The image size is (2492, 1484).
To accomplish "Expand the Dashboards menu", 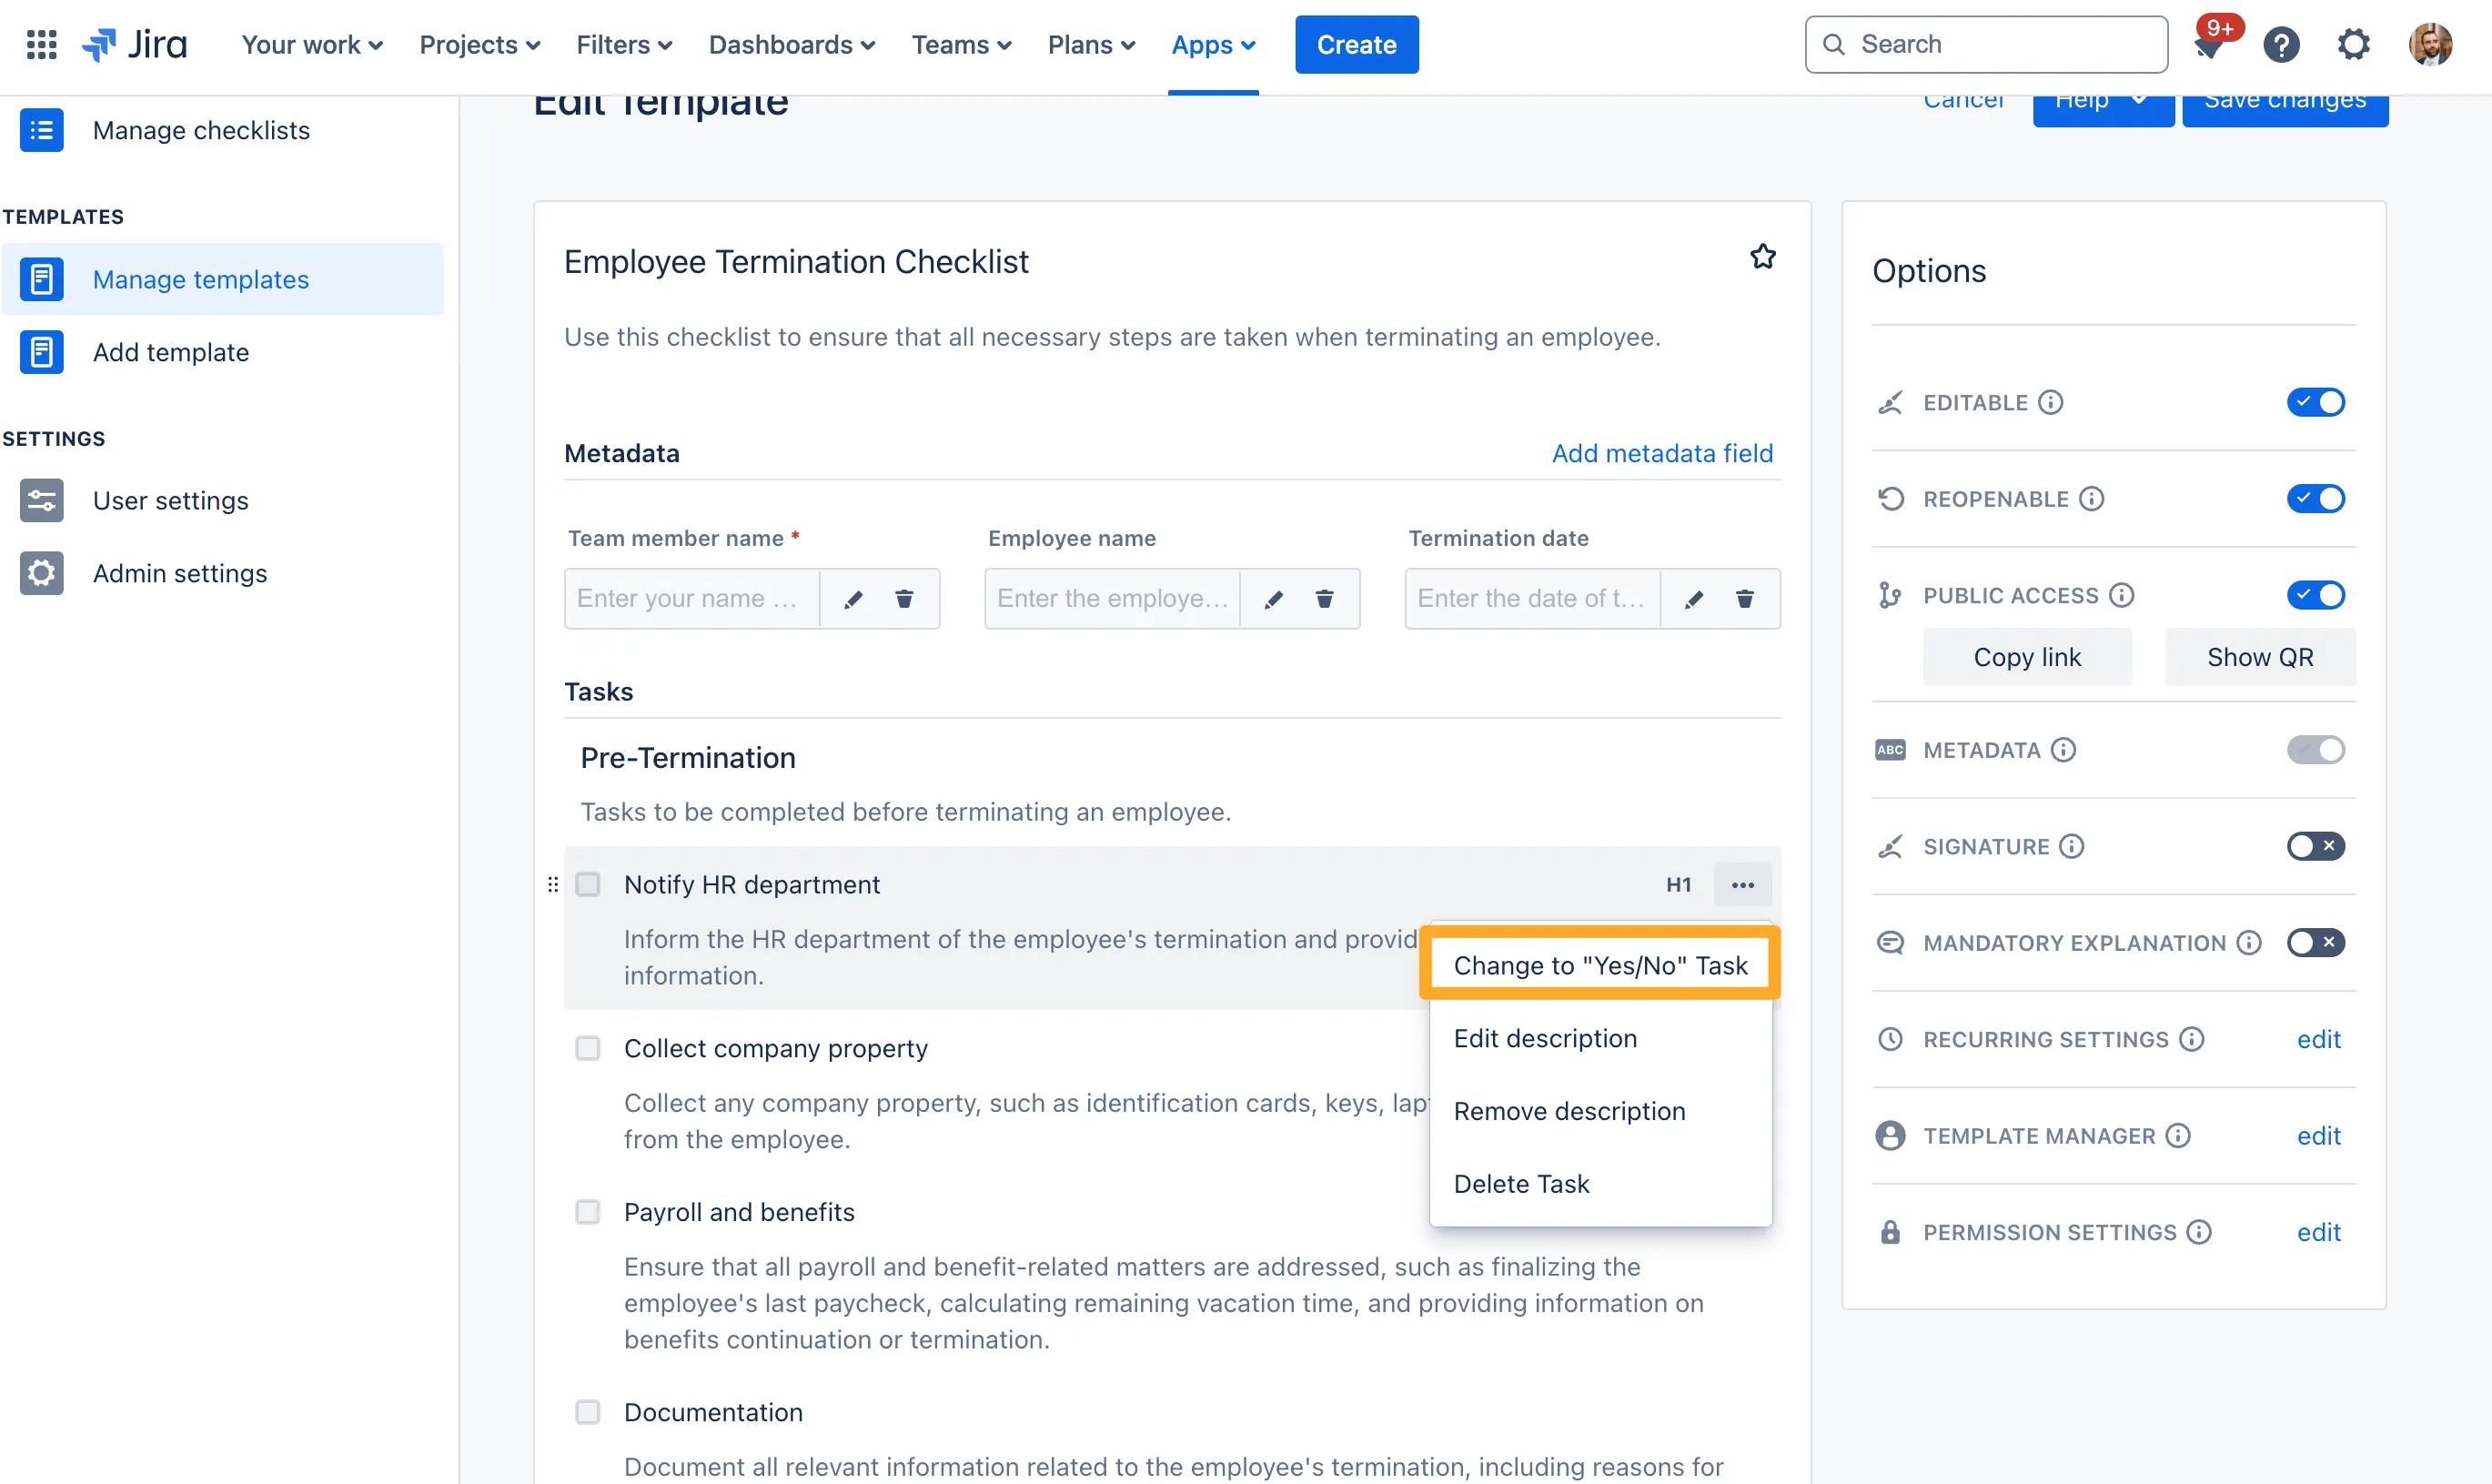I will (791, 45).
